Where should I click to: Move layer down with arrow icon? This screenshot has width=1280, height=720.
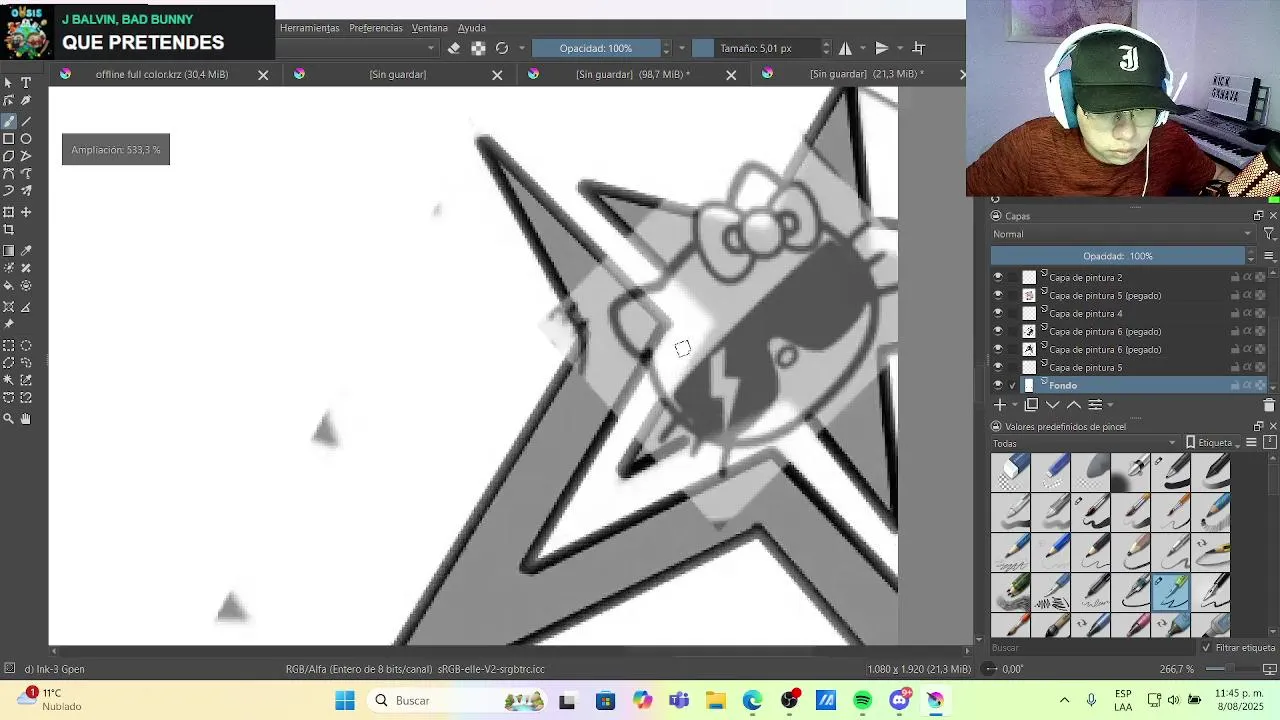pos(1052,405)
